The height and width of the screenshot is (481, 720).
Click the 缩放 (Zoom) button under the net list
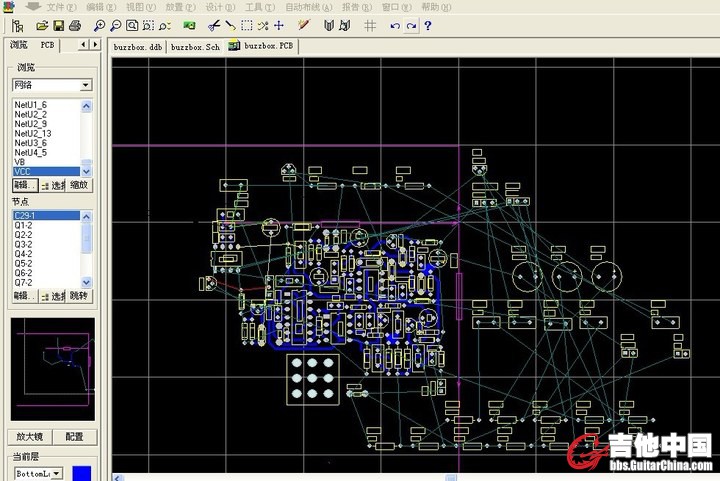point(79,185)
